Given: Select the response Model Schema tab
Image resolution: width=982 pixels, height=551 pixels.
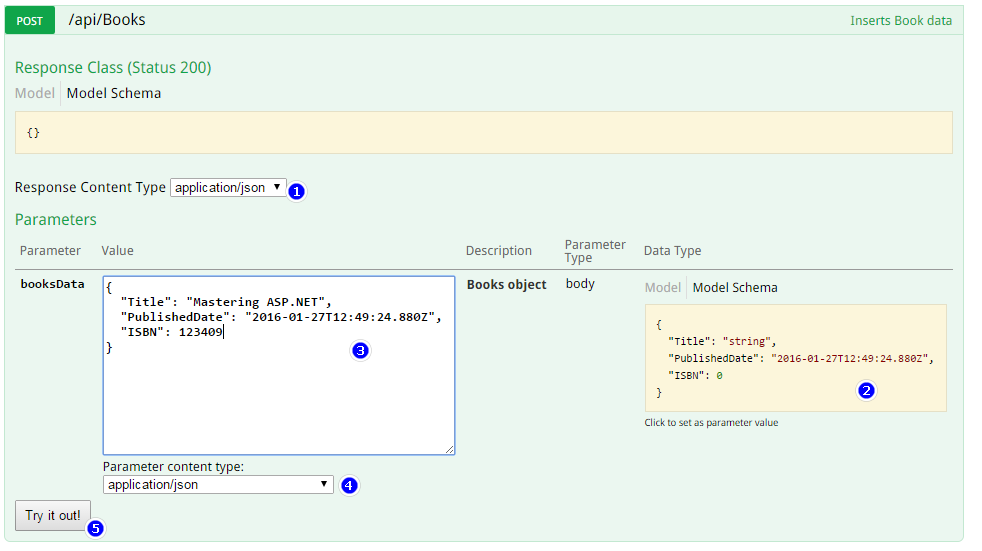Looking at the screenshot, I should [114, 93].
